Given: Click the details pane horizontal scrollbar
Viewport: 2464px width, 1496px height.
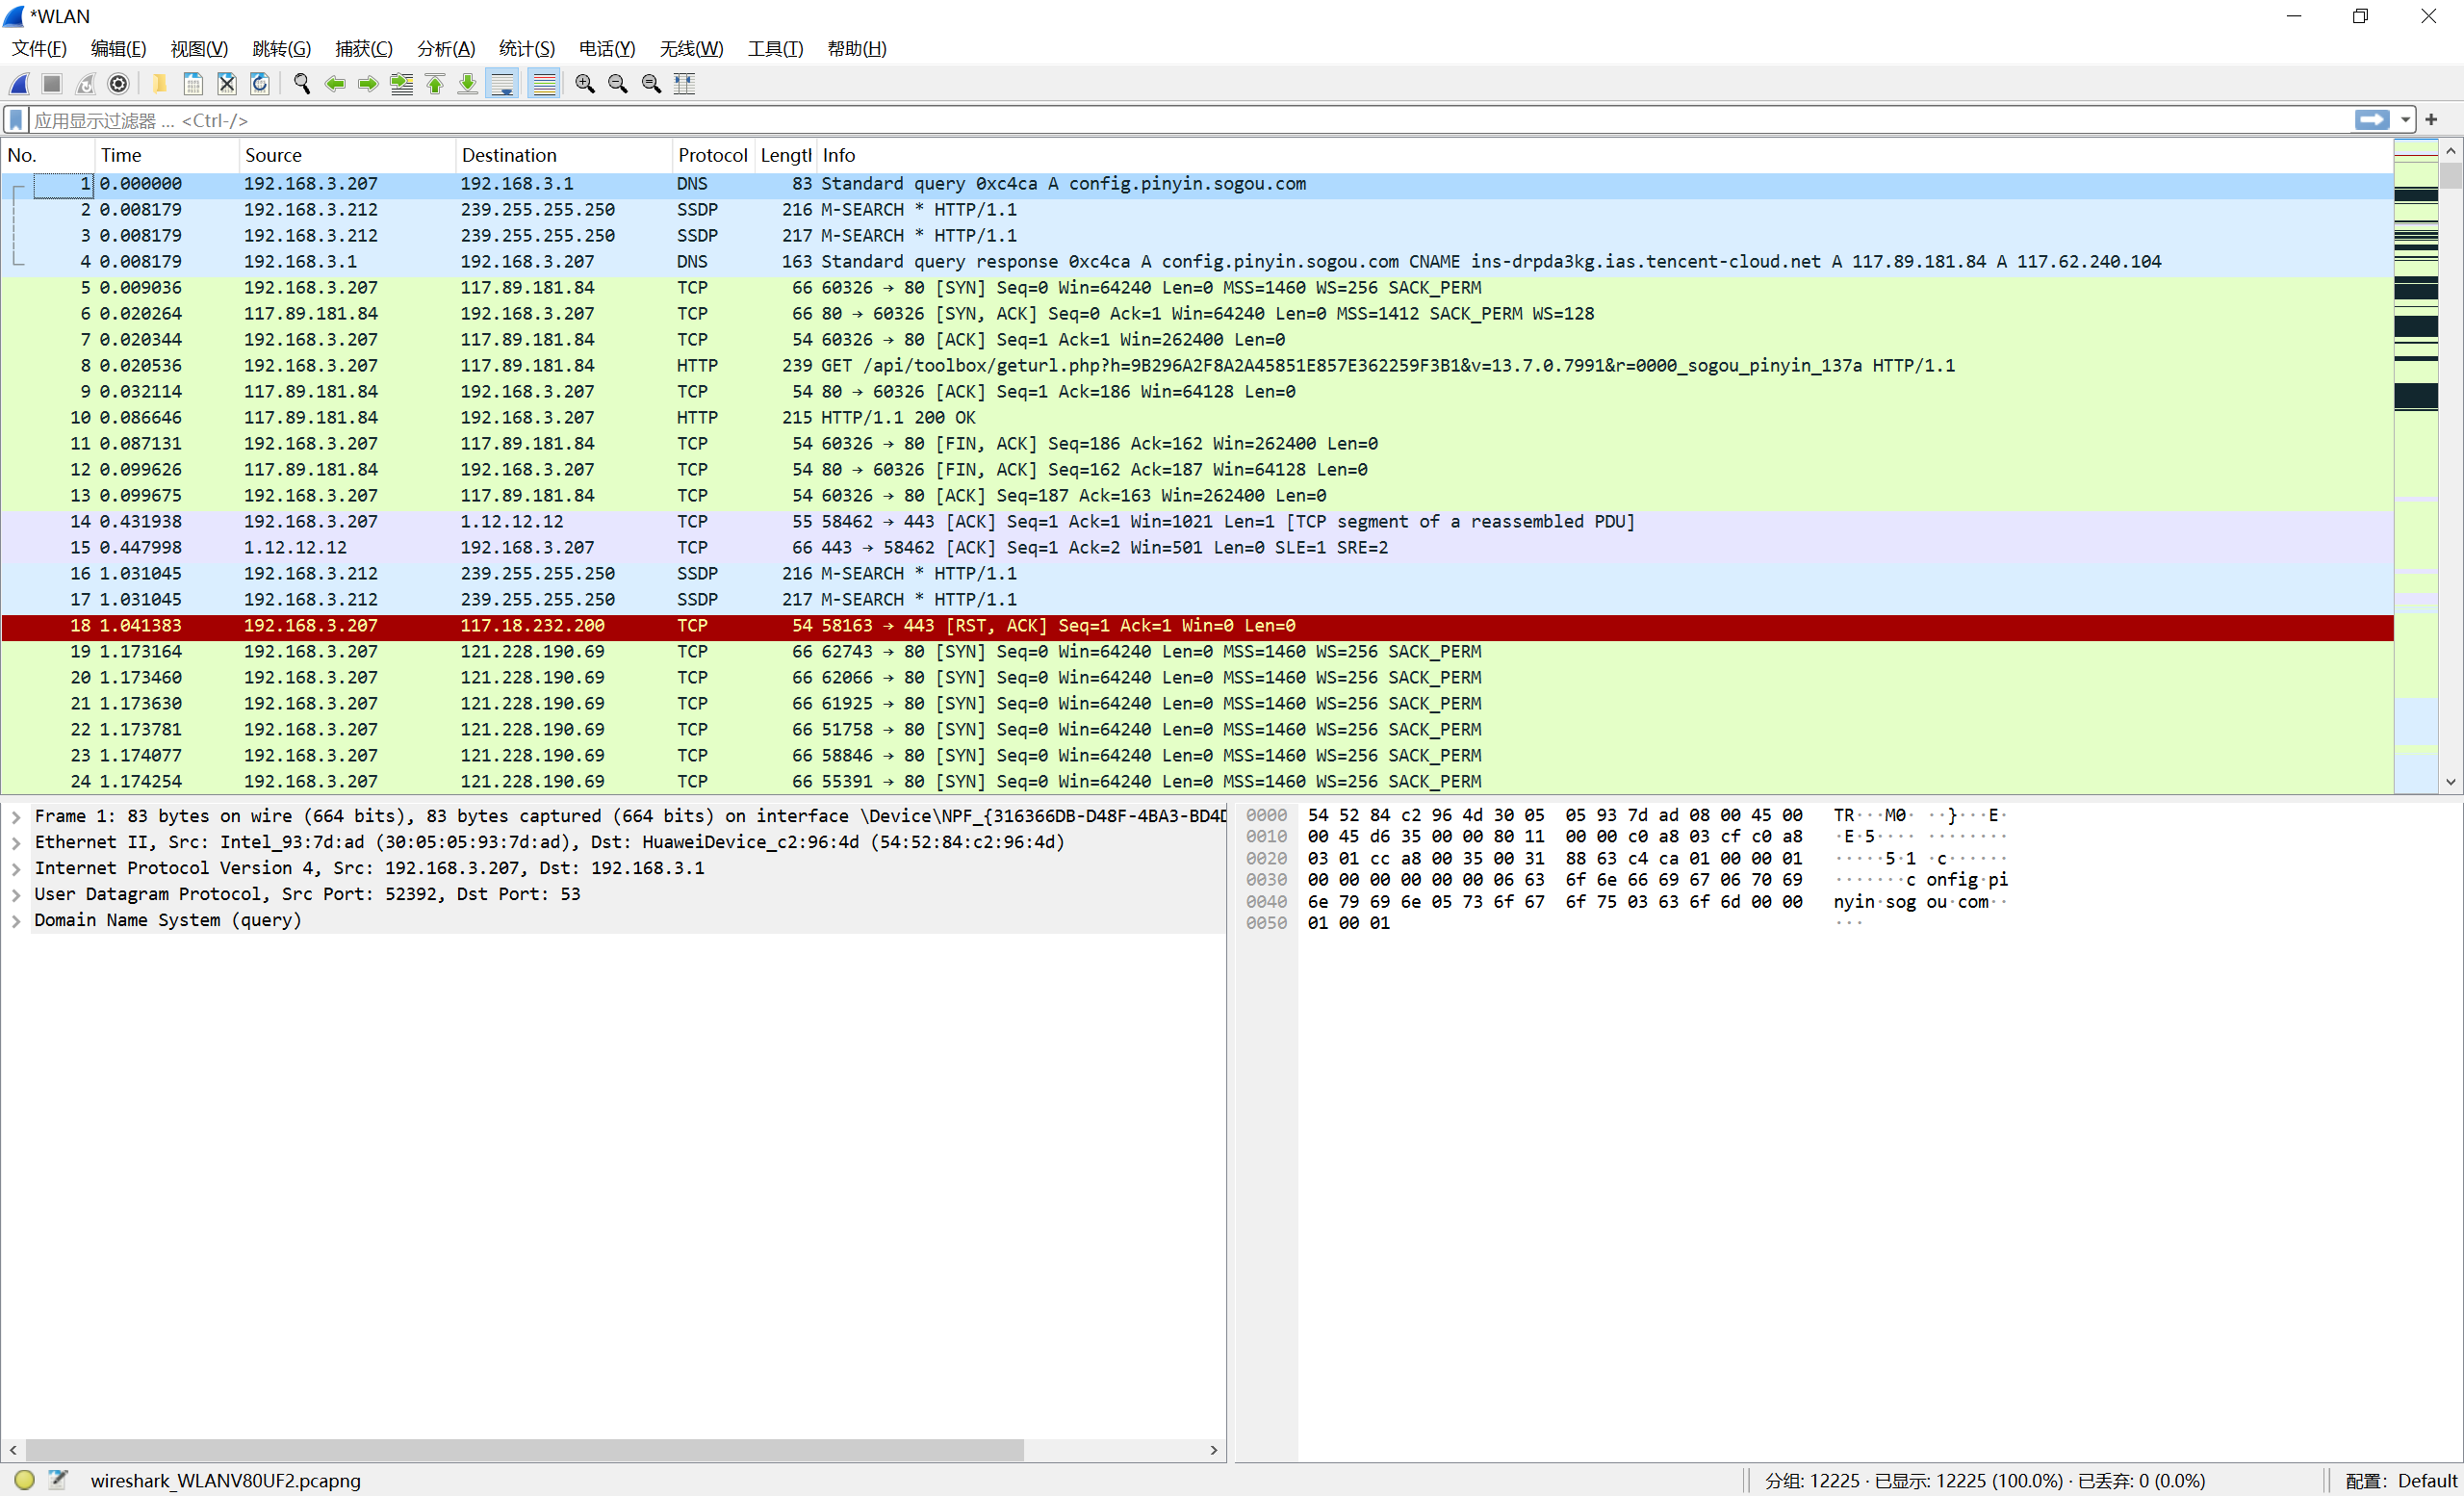Looking at the screenshot, I should 525,1450.
